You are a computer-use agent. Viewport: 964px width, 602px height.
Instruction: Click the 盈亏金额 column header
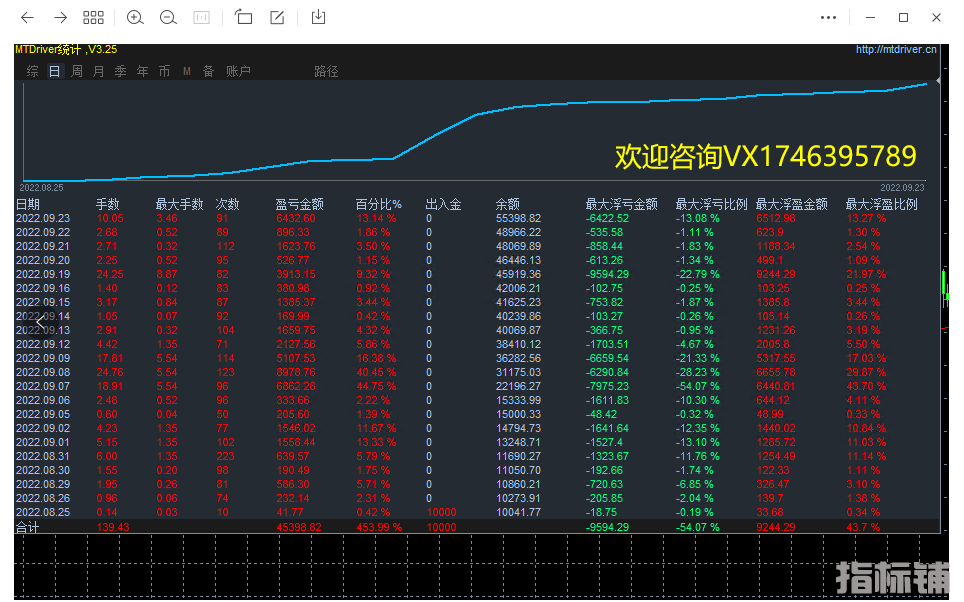[299, 204]
